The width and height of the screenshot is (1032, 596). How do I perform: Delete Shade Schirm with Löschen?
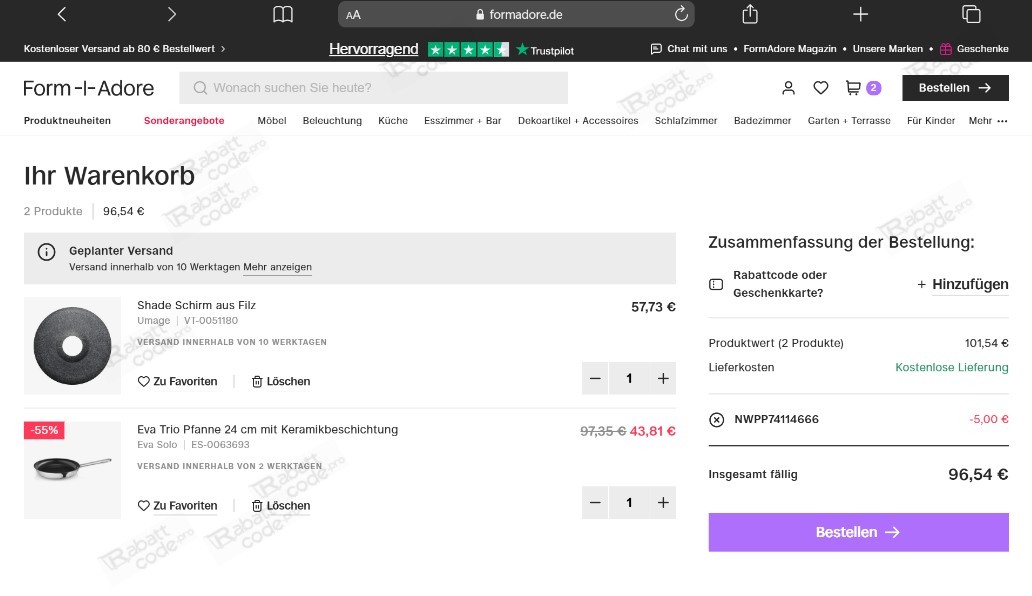pos(281,382)
